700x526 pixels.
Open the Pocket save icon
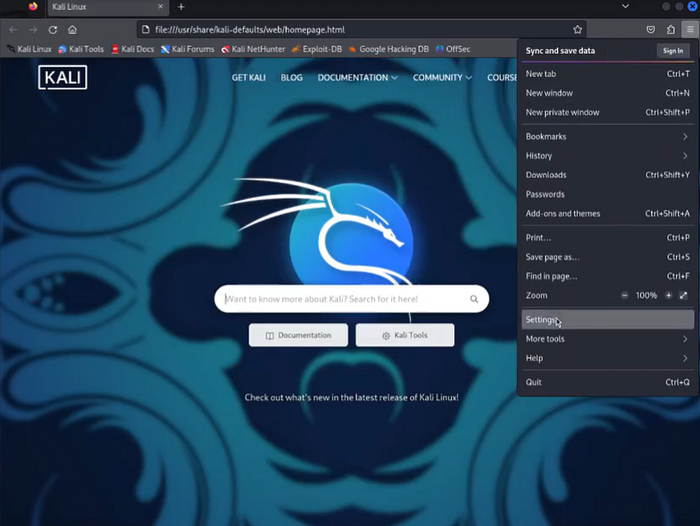651,30
